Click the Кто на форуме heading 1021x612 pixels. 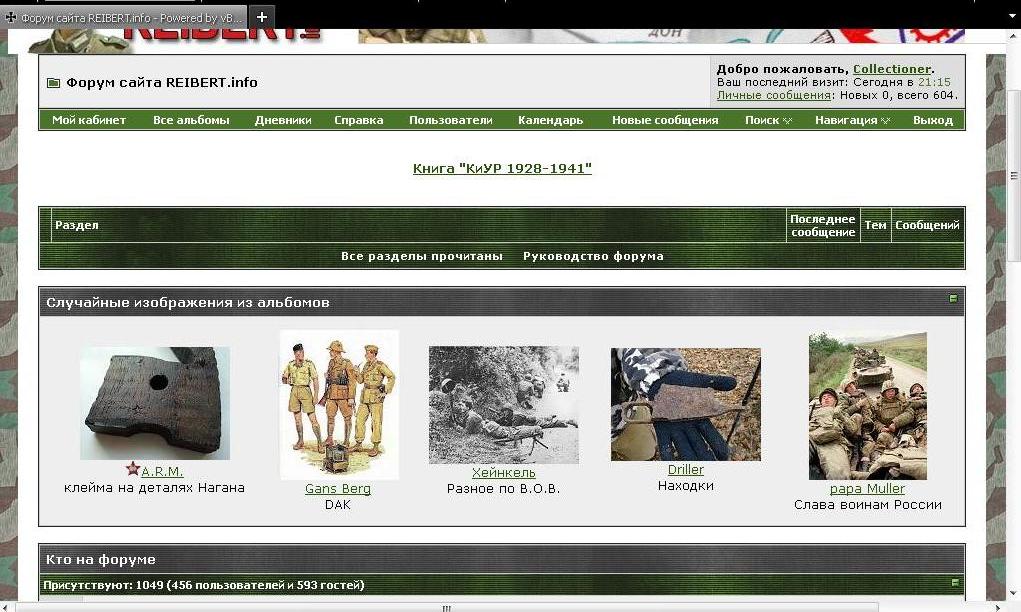point(101,559)
